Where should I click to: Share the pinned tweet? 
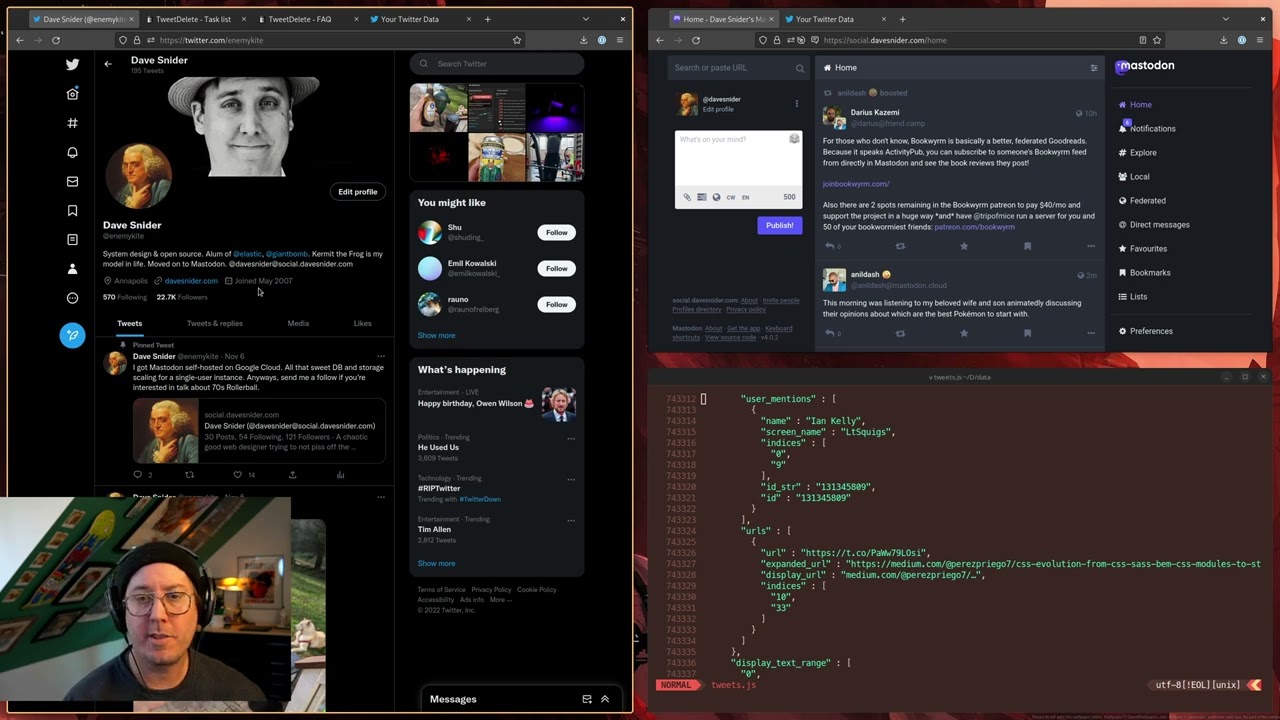pos(292,474)
